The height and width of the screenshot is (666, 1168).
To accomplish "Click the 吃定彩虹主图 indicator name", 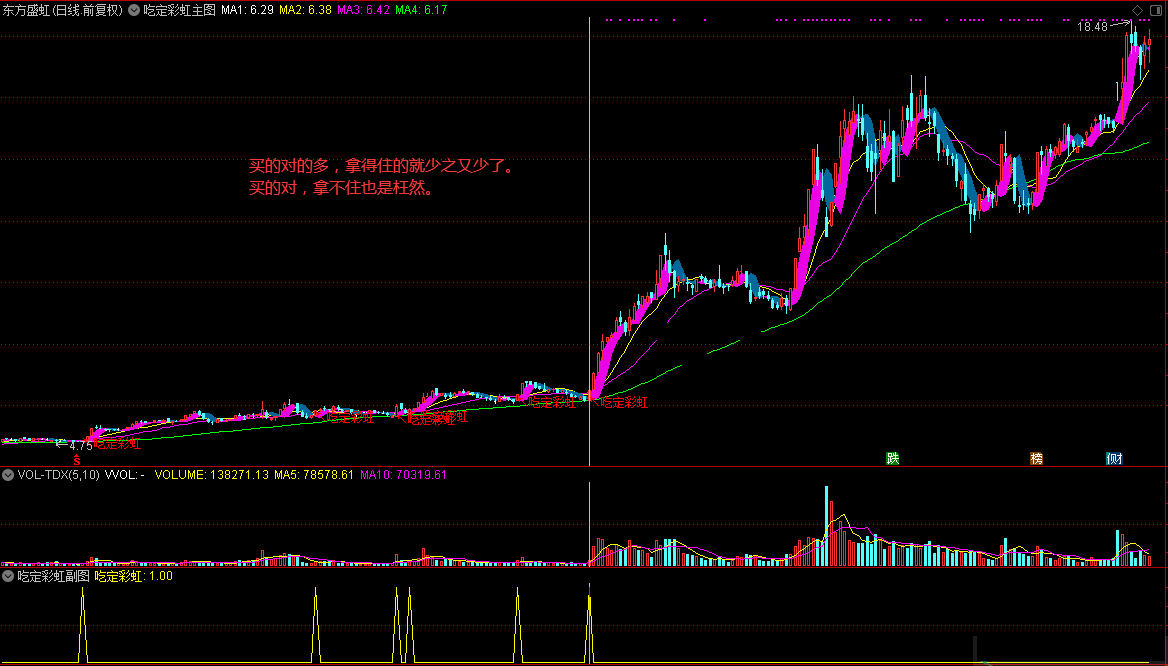I will click(x=179, y=10).
